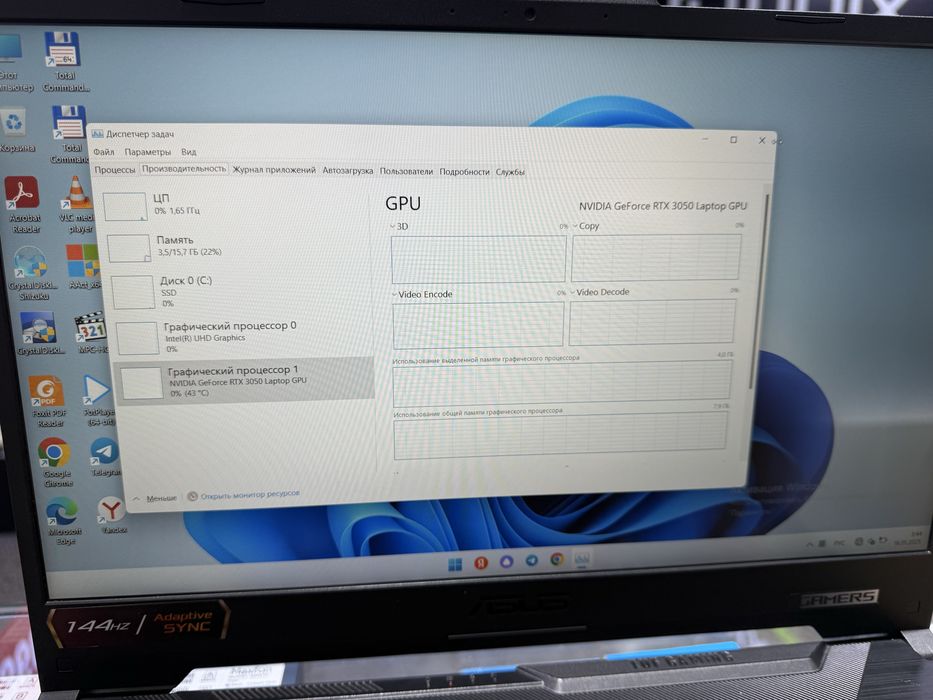Click the purple Alice assistant taskbar icon

coord(506,561)
